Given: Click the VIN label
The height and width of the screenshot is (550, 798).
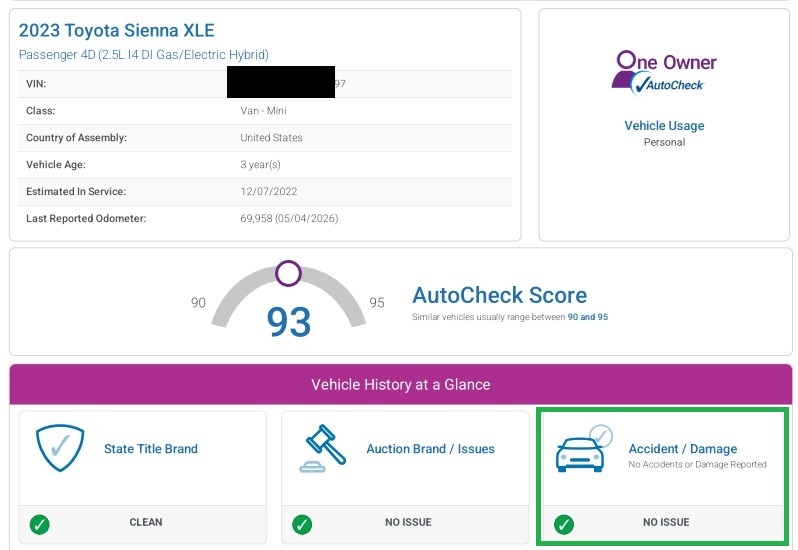Looking at the screenshot, I should click(36, 84).
